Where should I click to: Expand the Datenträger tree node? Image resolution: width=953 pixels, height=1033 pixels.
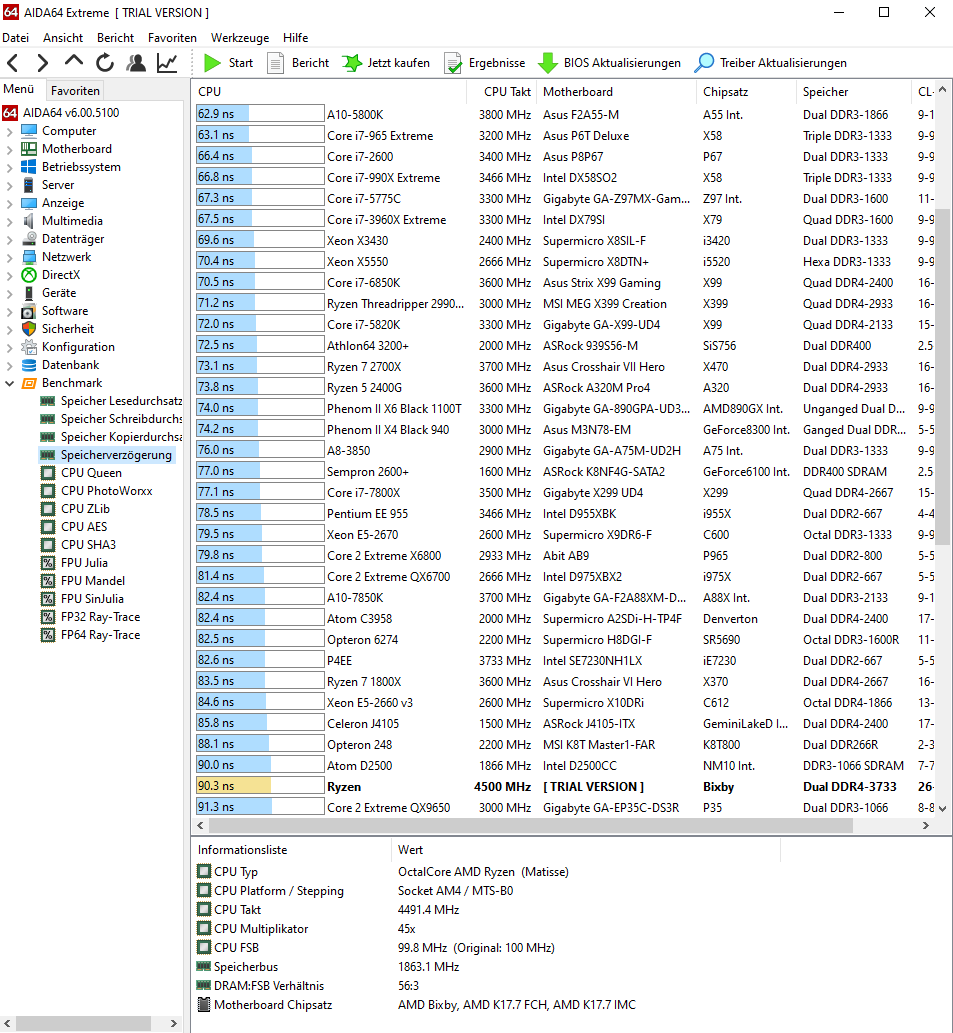tap(9, 239)
